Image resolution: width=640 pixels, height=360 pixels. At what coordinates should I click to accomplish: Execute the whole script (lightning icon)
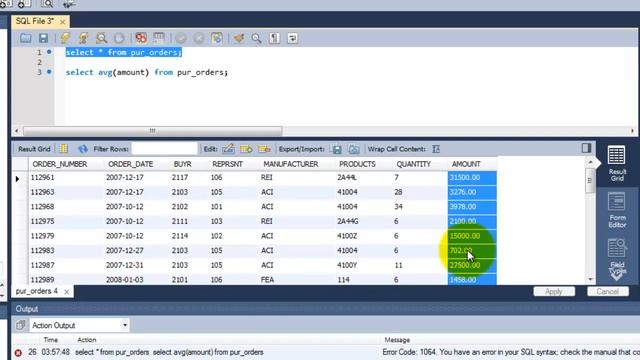[65, 38]
